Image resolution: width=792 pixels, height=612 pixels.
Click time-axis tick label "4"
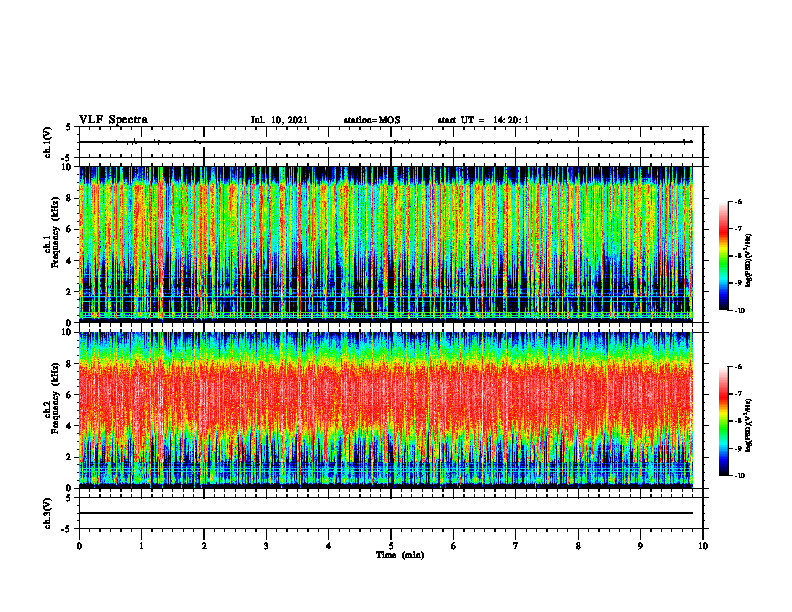coord(329,546)
